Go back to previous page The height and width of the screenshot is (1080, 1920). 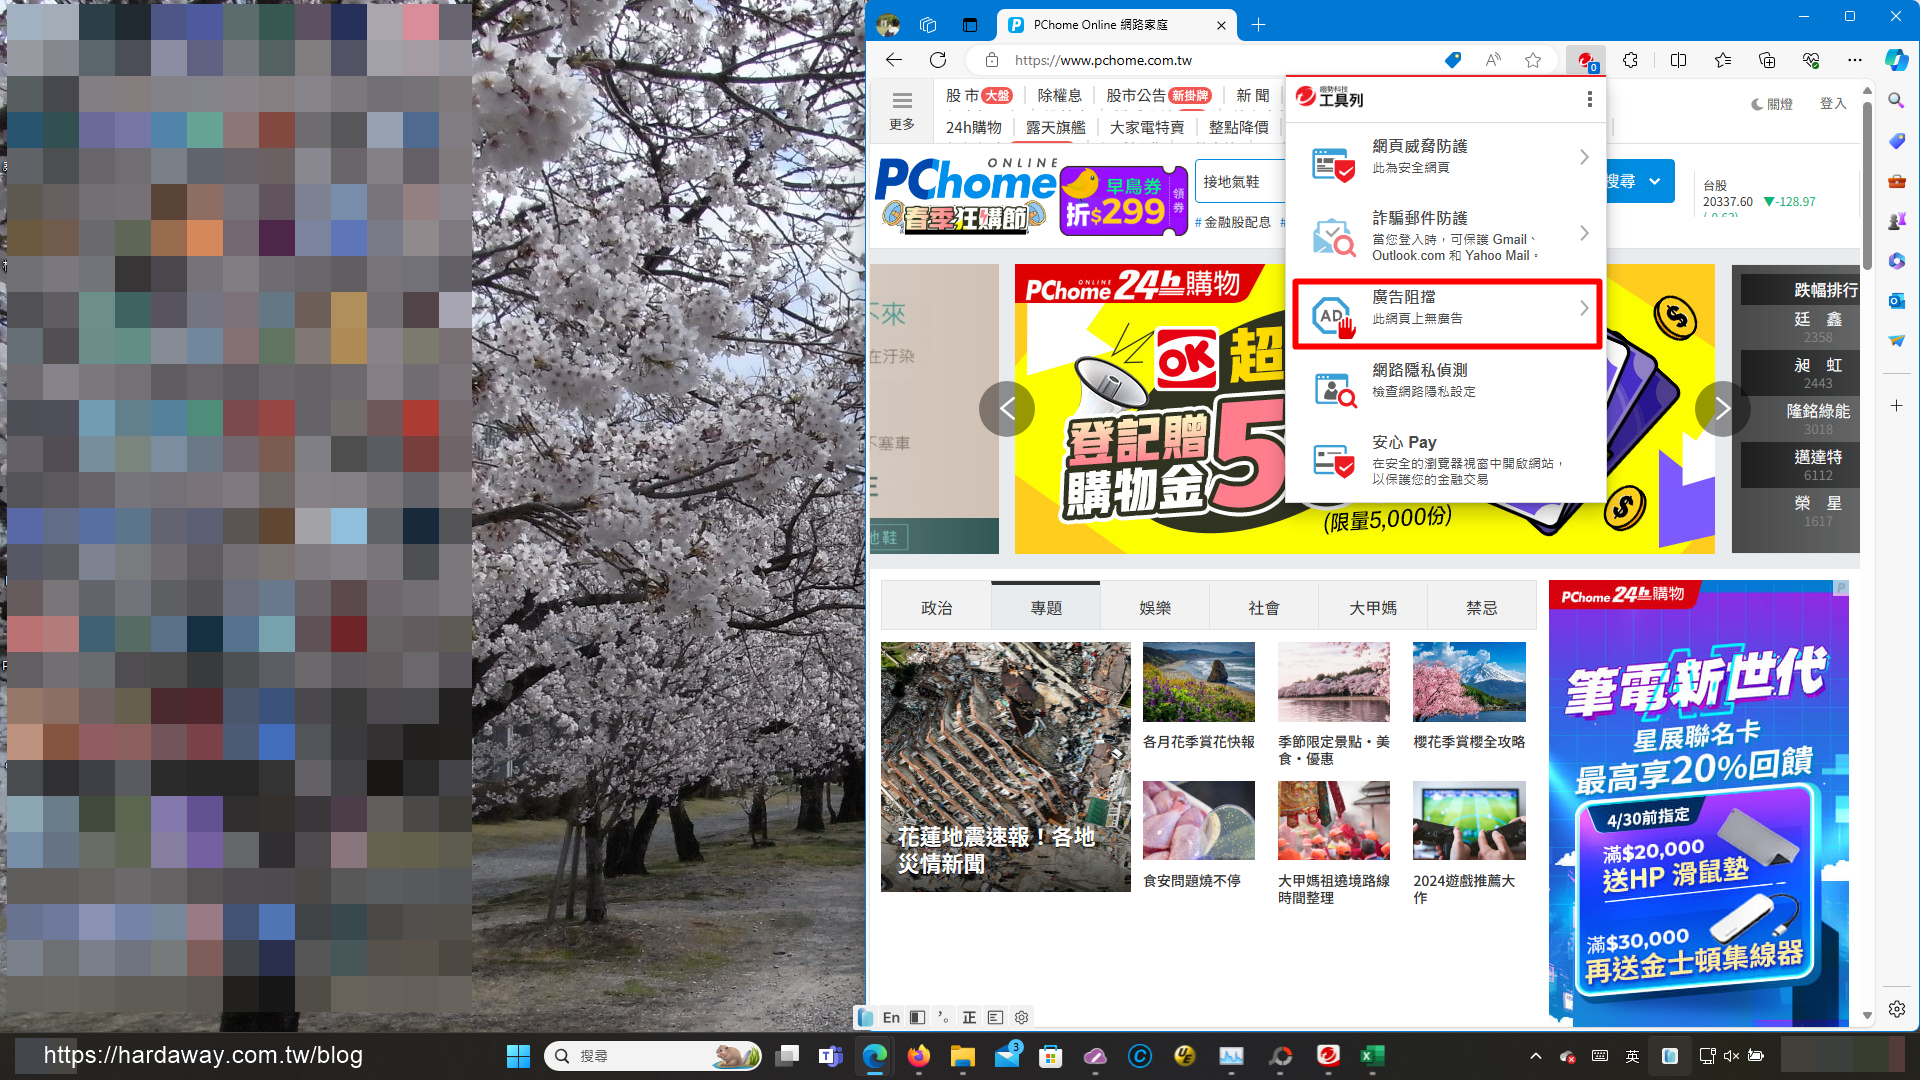[x=894, y=60]
